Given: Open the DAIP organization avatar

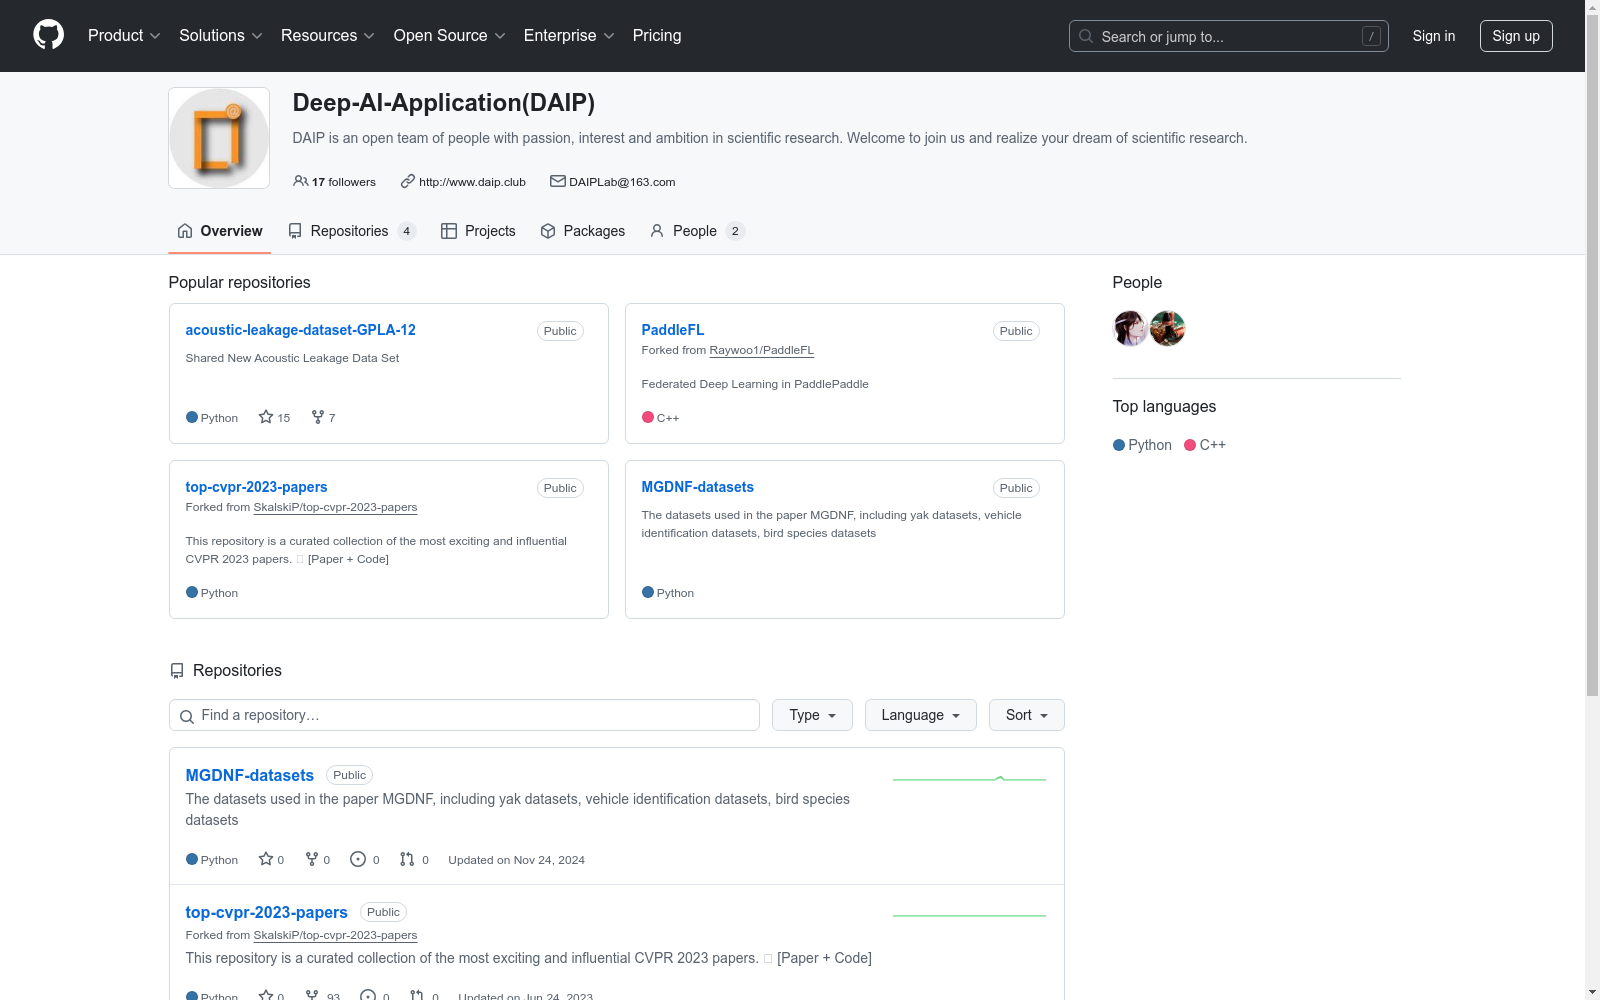Looking at the screenshot, I should tap(219, 138).
